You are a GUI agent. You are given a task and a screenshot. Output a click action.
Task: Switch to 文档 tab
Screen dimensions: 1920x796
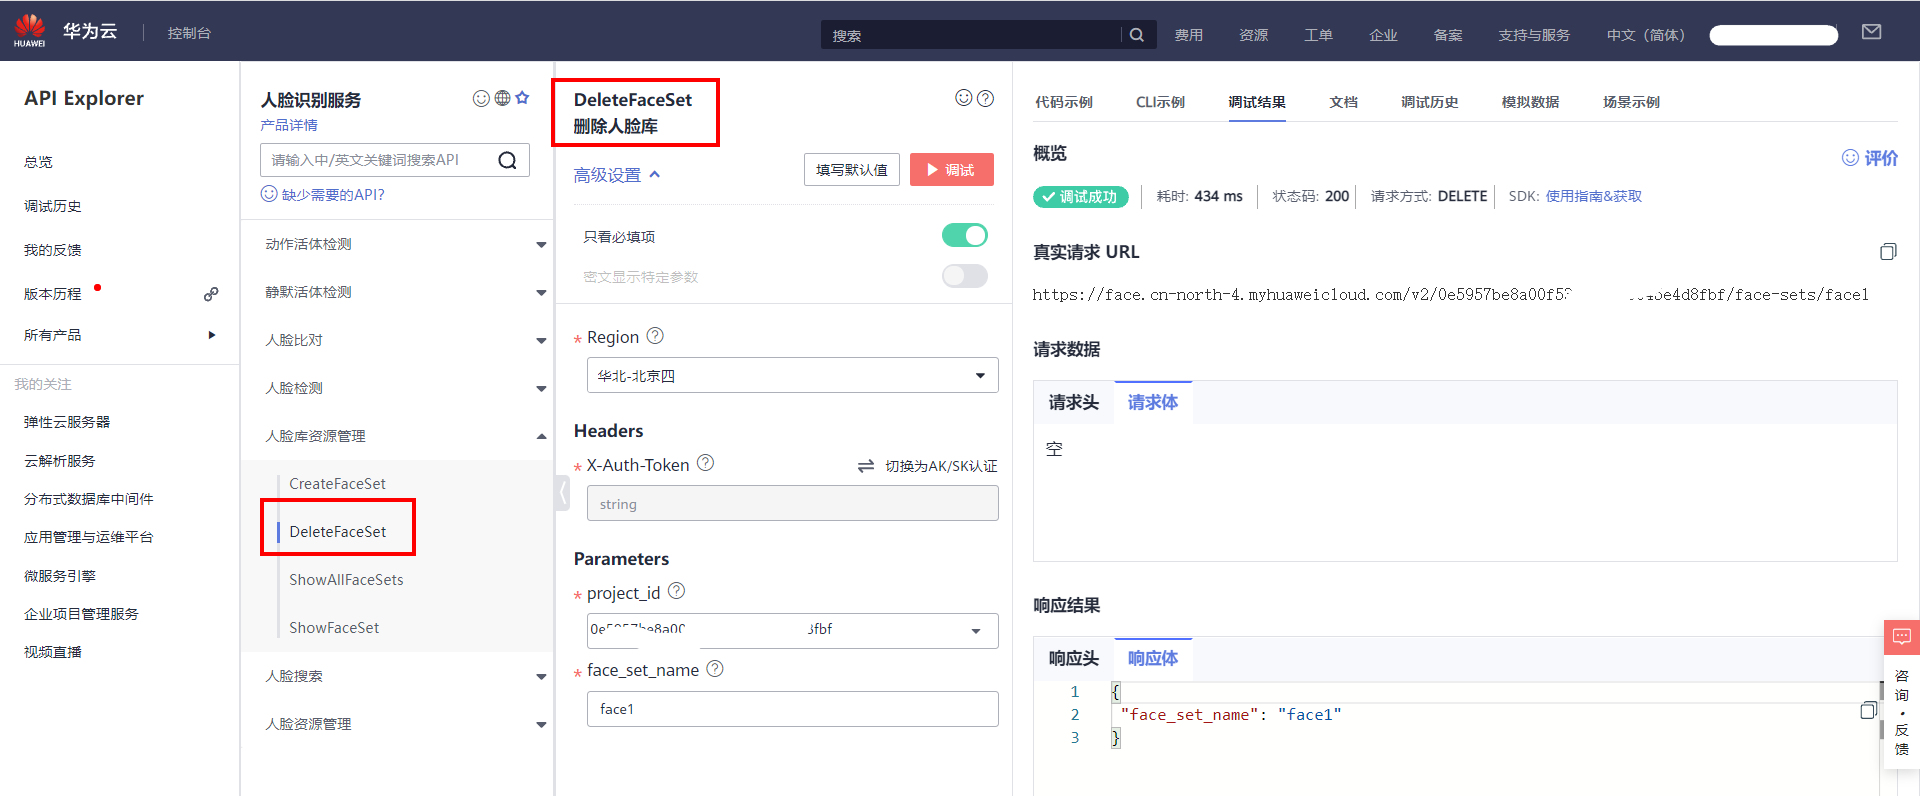1343,102
